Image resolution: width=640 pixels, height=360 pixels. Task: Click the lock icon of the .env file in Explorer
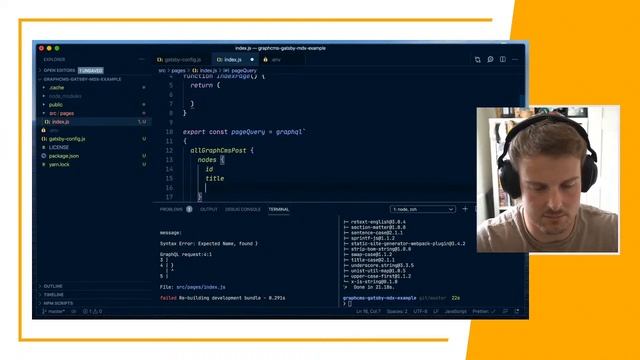pyautogui.click(x=43, y=130)
